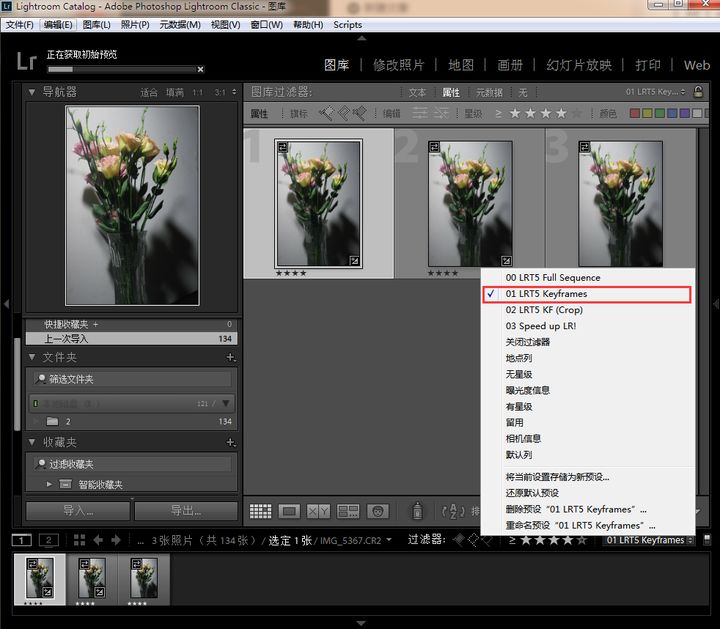The image size is (720, 629).
Task: Switch to loupe view in toolbar
Action: point(289,511)
